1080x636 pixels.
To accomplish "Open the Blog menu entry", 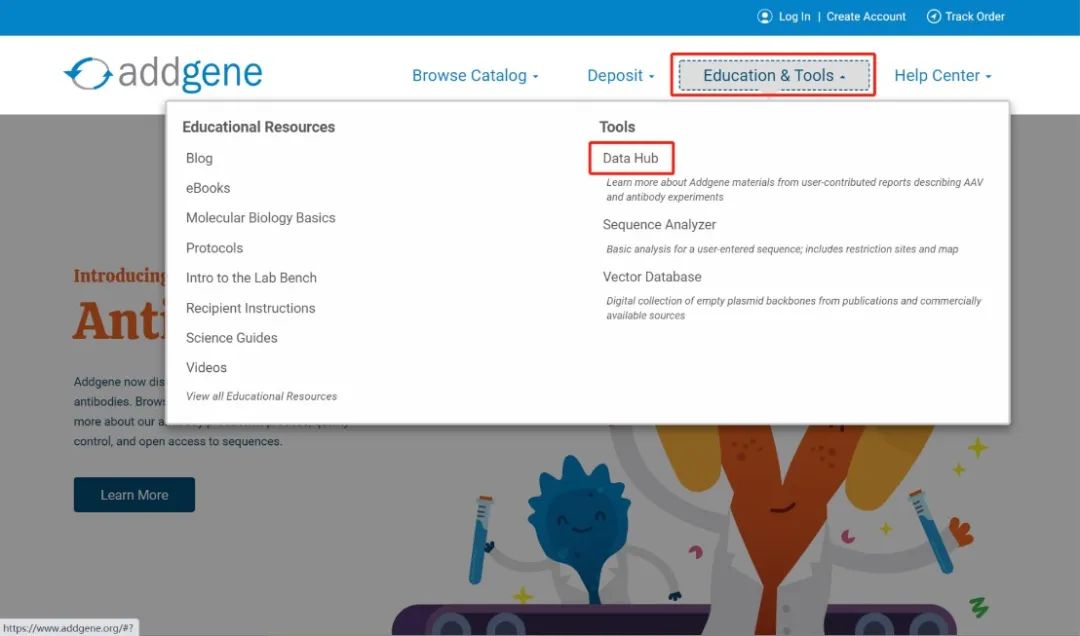I will coord(199,158).
